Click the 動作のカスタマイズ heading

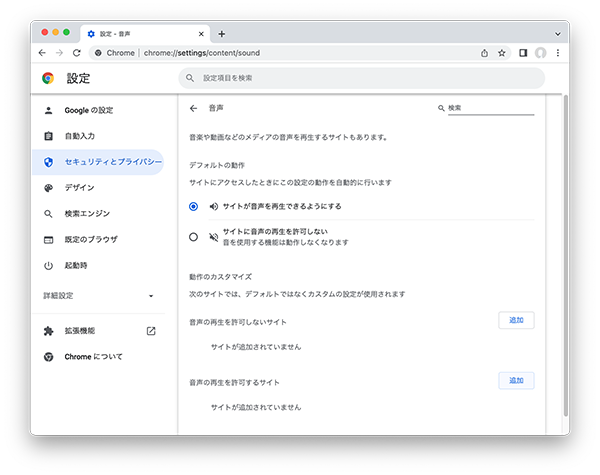[x=220, y=277]
